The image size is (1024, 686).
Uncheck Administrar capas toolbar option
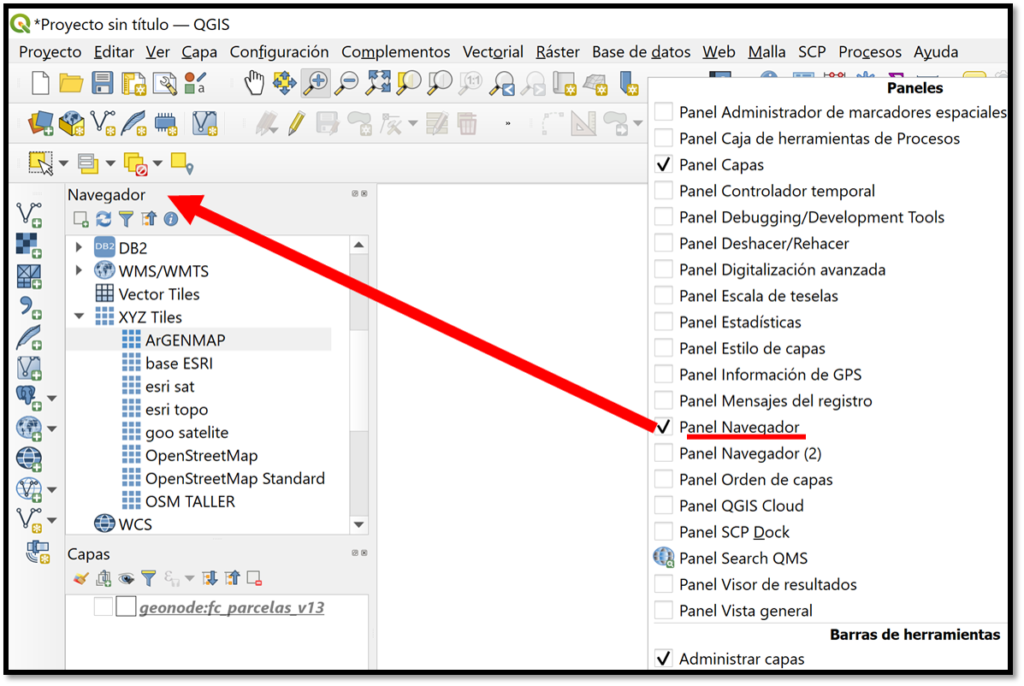664,659
